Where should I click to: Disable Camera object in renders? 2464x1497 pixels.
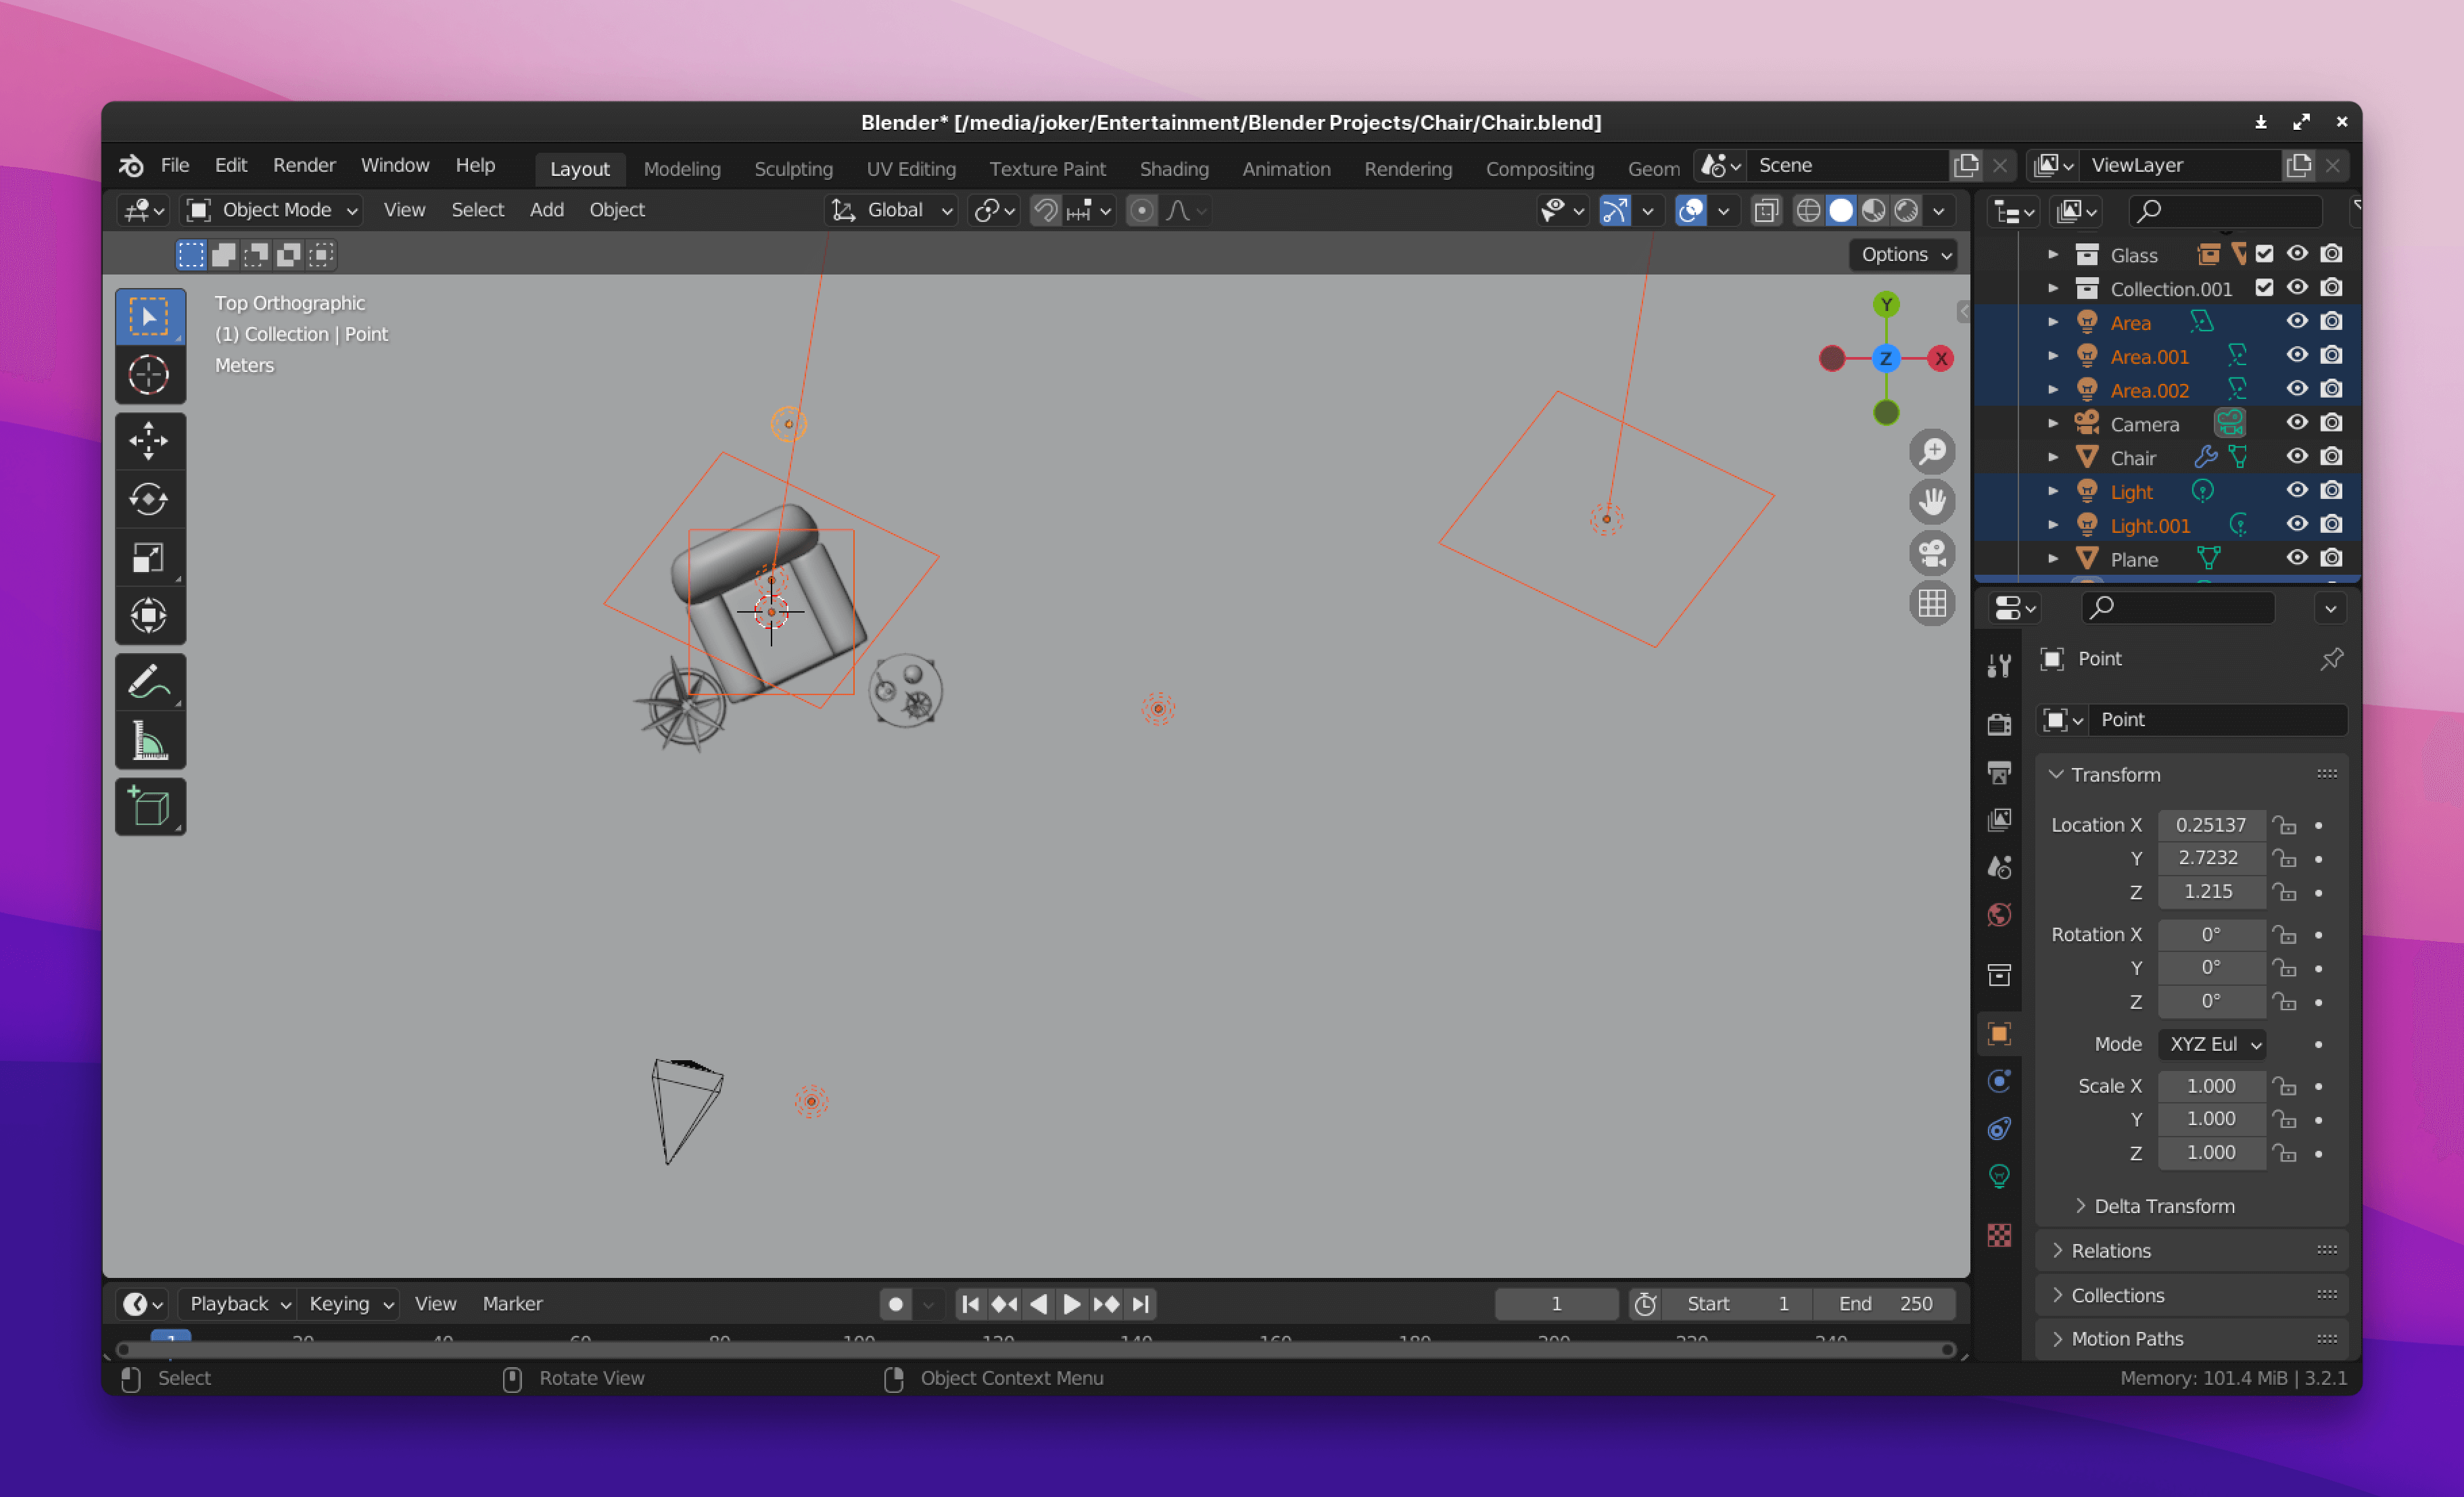click(x=2331, y=423)
